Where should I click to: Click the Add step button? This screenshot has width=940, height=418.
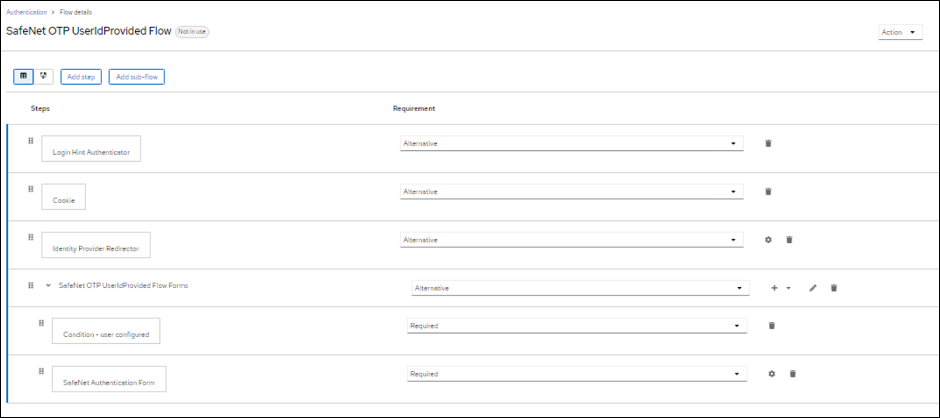pos(80,77)
